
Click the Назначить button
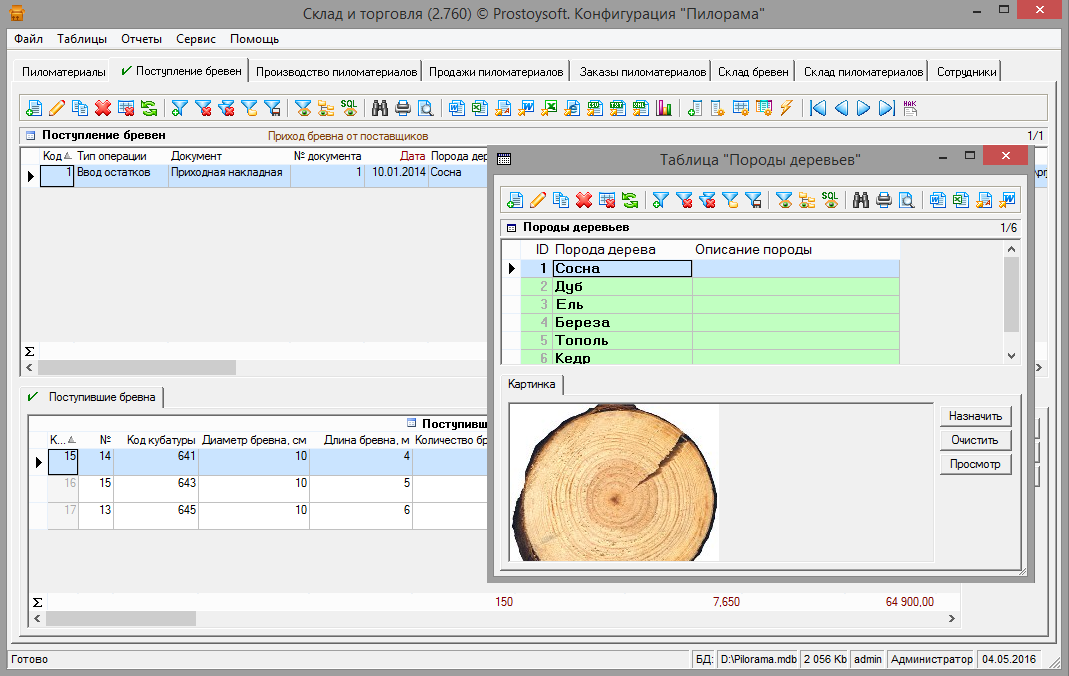(x=975, y=416)
